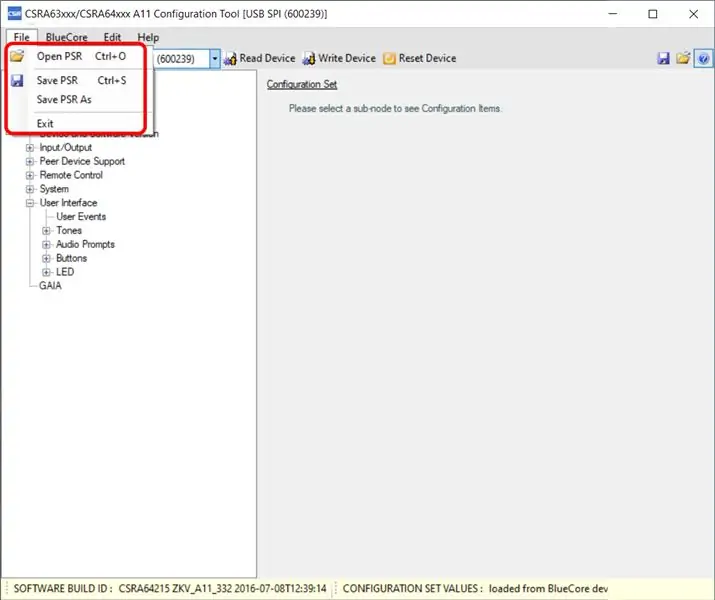The image size is (715, 600).
Task: Select the Audio Prompts tree item label
Action: pos(85,244)
